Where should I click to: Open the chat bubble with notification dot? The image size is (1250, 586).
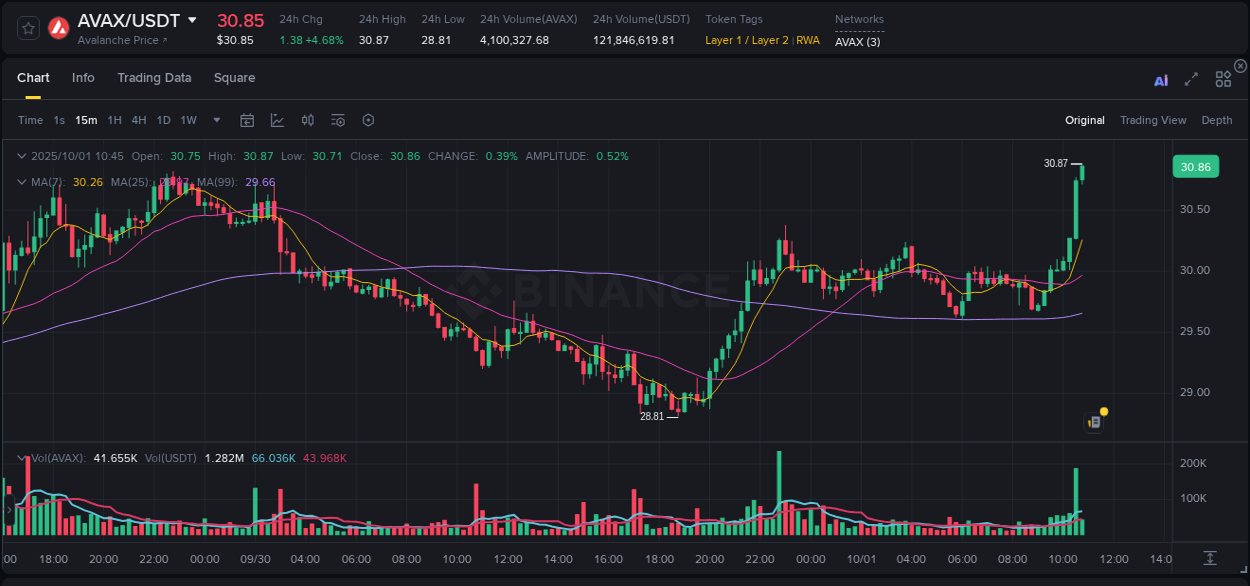(1093, 420)
